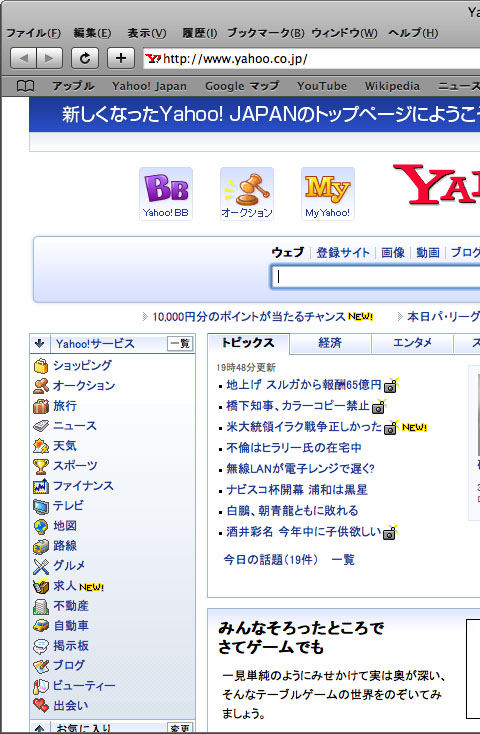The width and height of the screenshot is (480, 734).
Task: Open the Yahoo! BB icon
Action: click(166, 194)
